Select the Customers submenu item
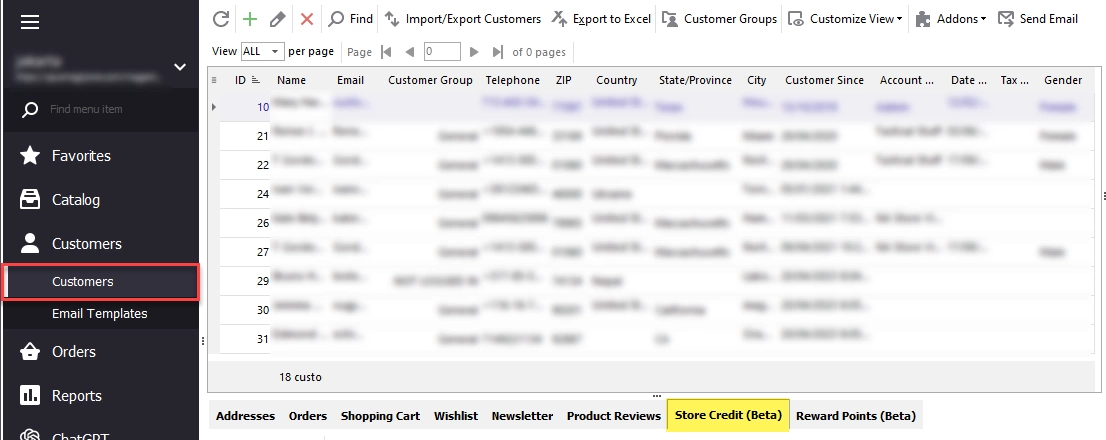Screen dimensions: 1106x440 tap(101, 281)
